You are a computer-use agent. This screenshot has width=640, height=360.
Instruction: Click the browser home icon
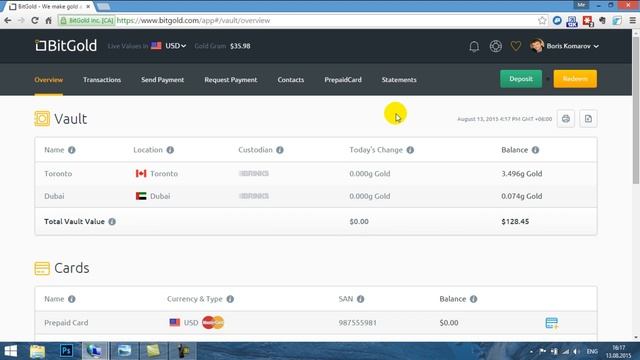point(48,20)
